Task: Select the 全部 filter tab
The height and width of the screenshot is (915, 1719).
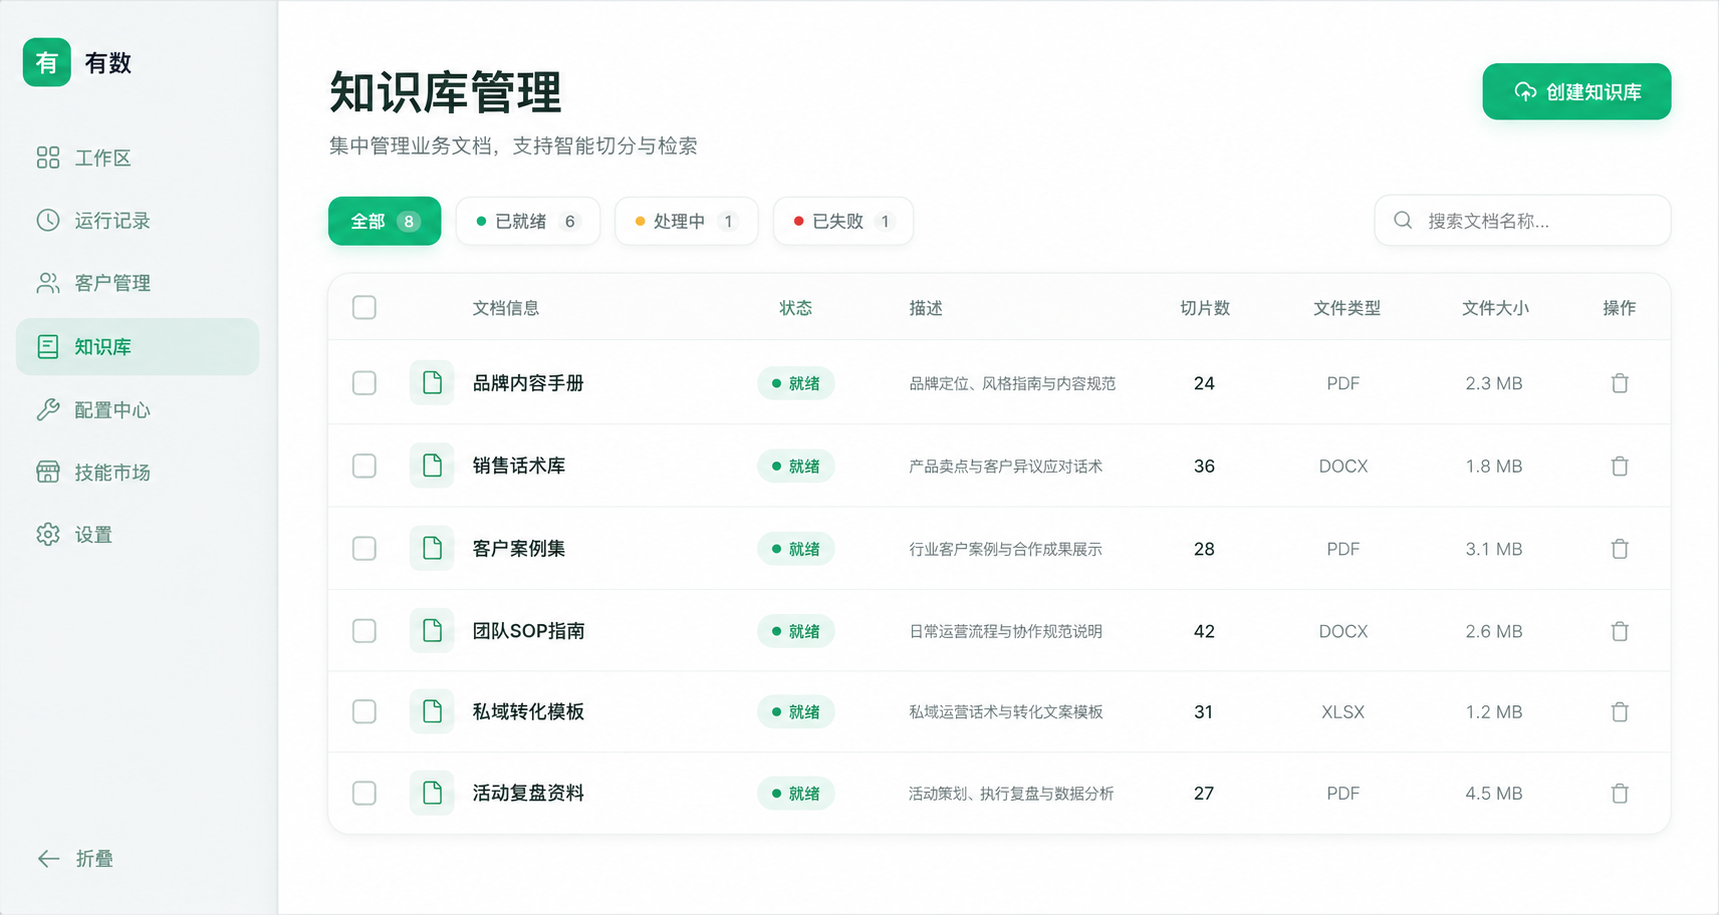Action: click(384, 221)
